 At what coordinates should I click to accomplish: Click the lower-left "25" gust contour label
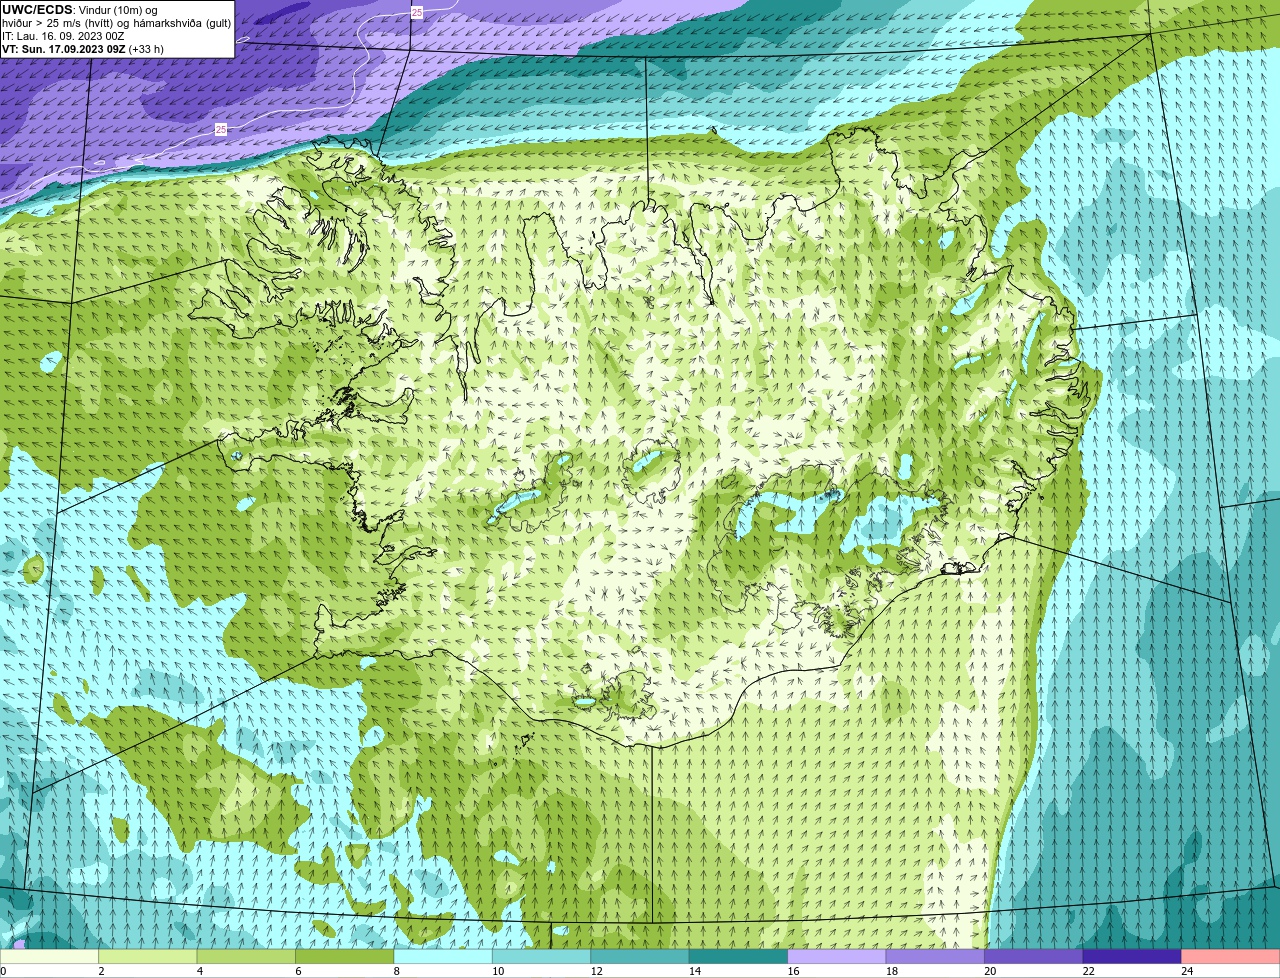(x=220, y=130)
